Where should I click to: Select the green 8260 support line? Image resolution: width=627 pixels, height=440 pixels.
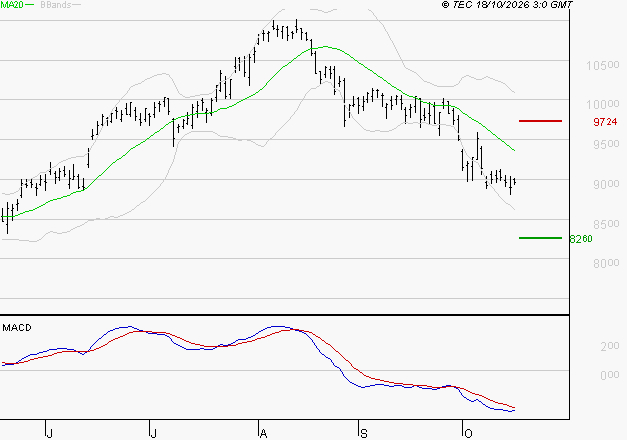[x=540, y=238]
